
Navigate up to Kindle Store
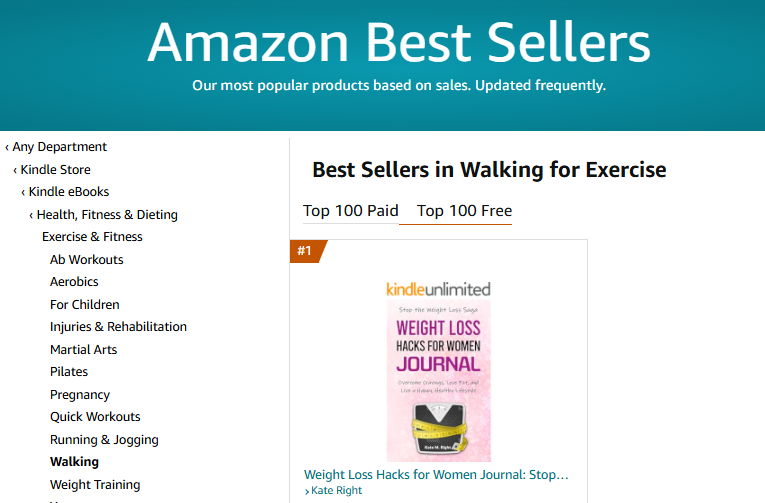55,170
